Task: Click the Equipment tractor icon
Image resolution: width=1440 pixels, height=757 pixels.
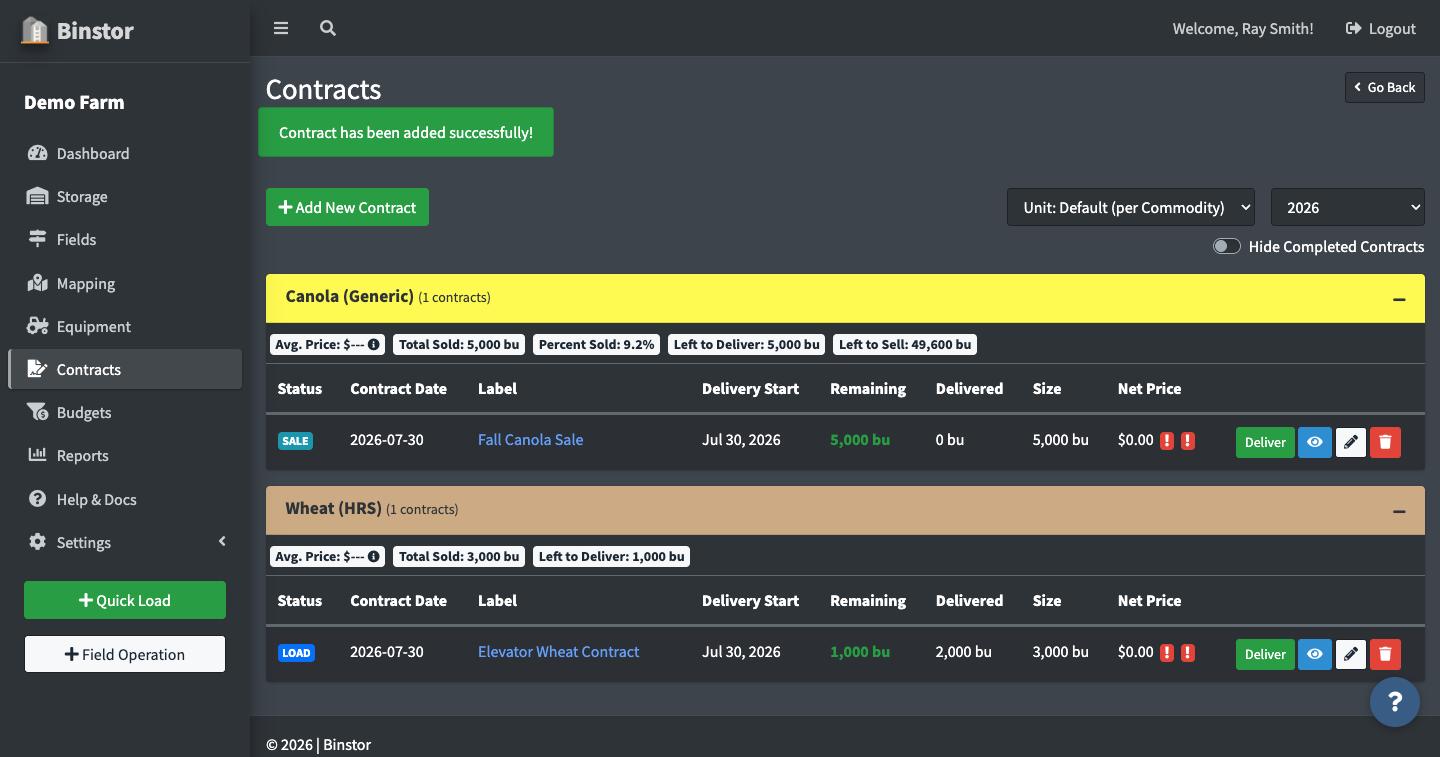Action: pos(37,326)
